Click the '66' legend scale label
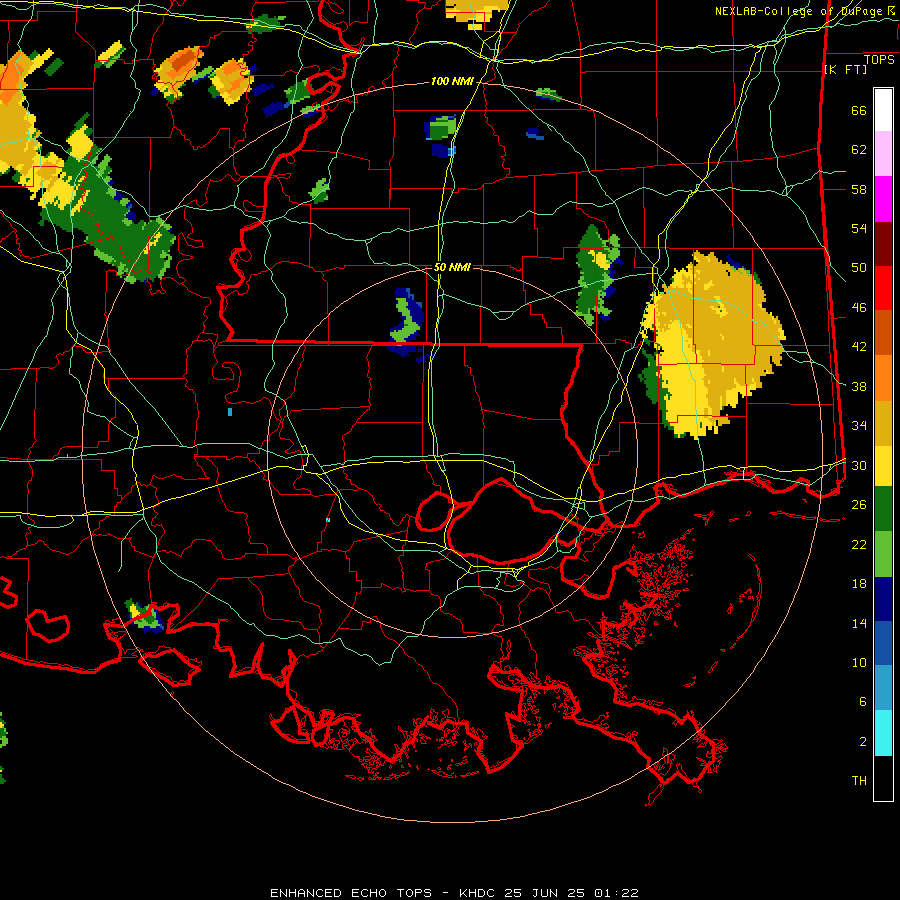 859,111
